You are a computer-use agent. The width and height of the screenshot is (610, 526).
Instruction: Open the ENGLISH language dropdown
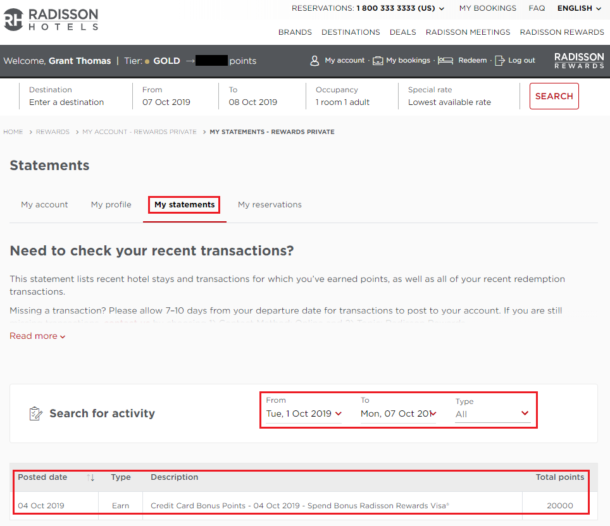point(579,8)
